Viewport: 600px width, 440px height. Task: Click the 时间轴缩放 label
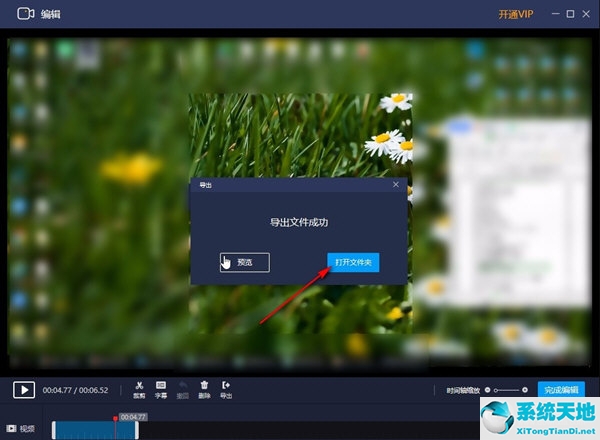[x=463, y=390]
